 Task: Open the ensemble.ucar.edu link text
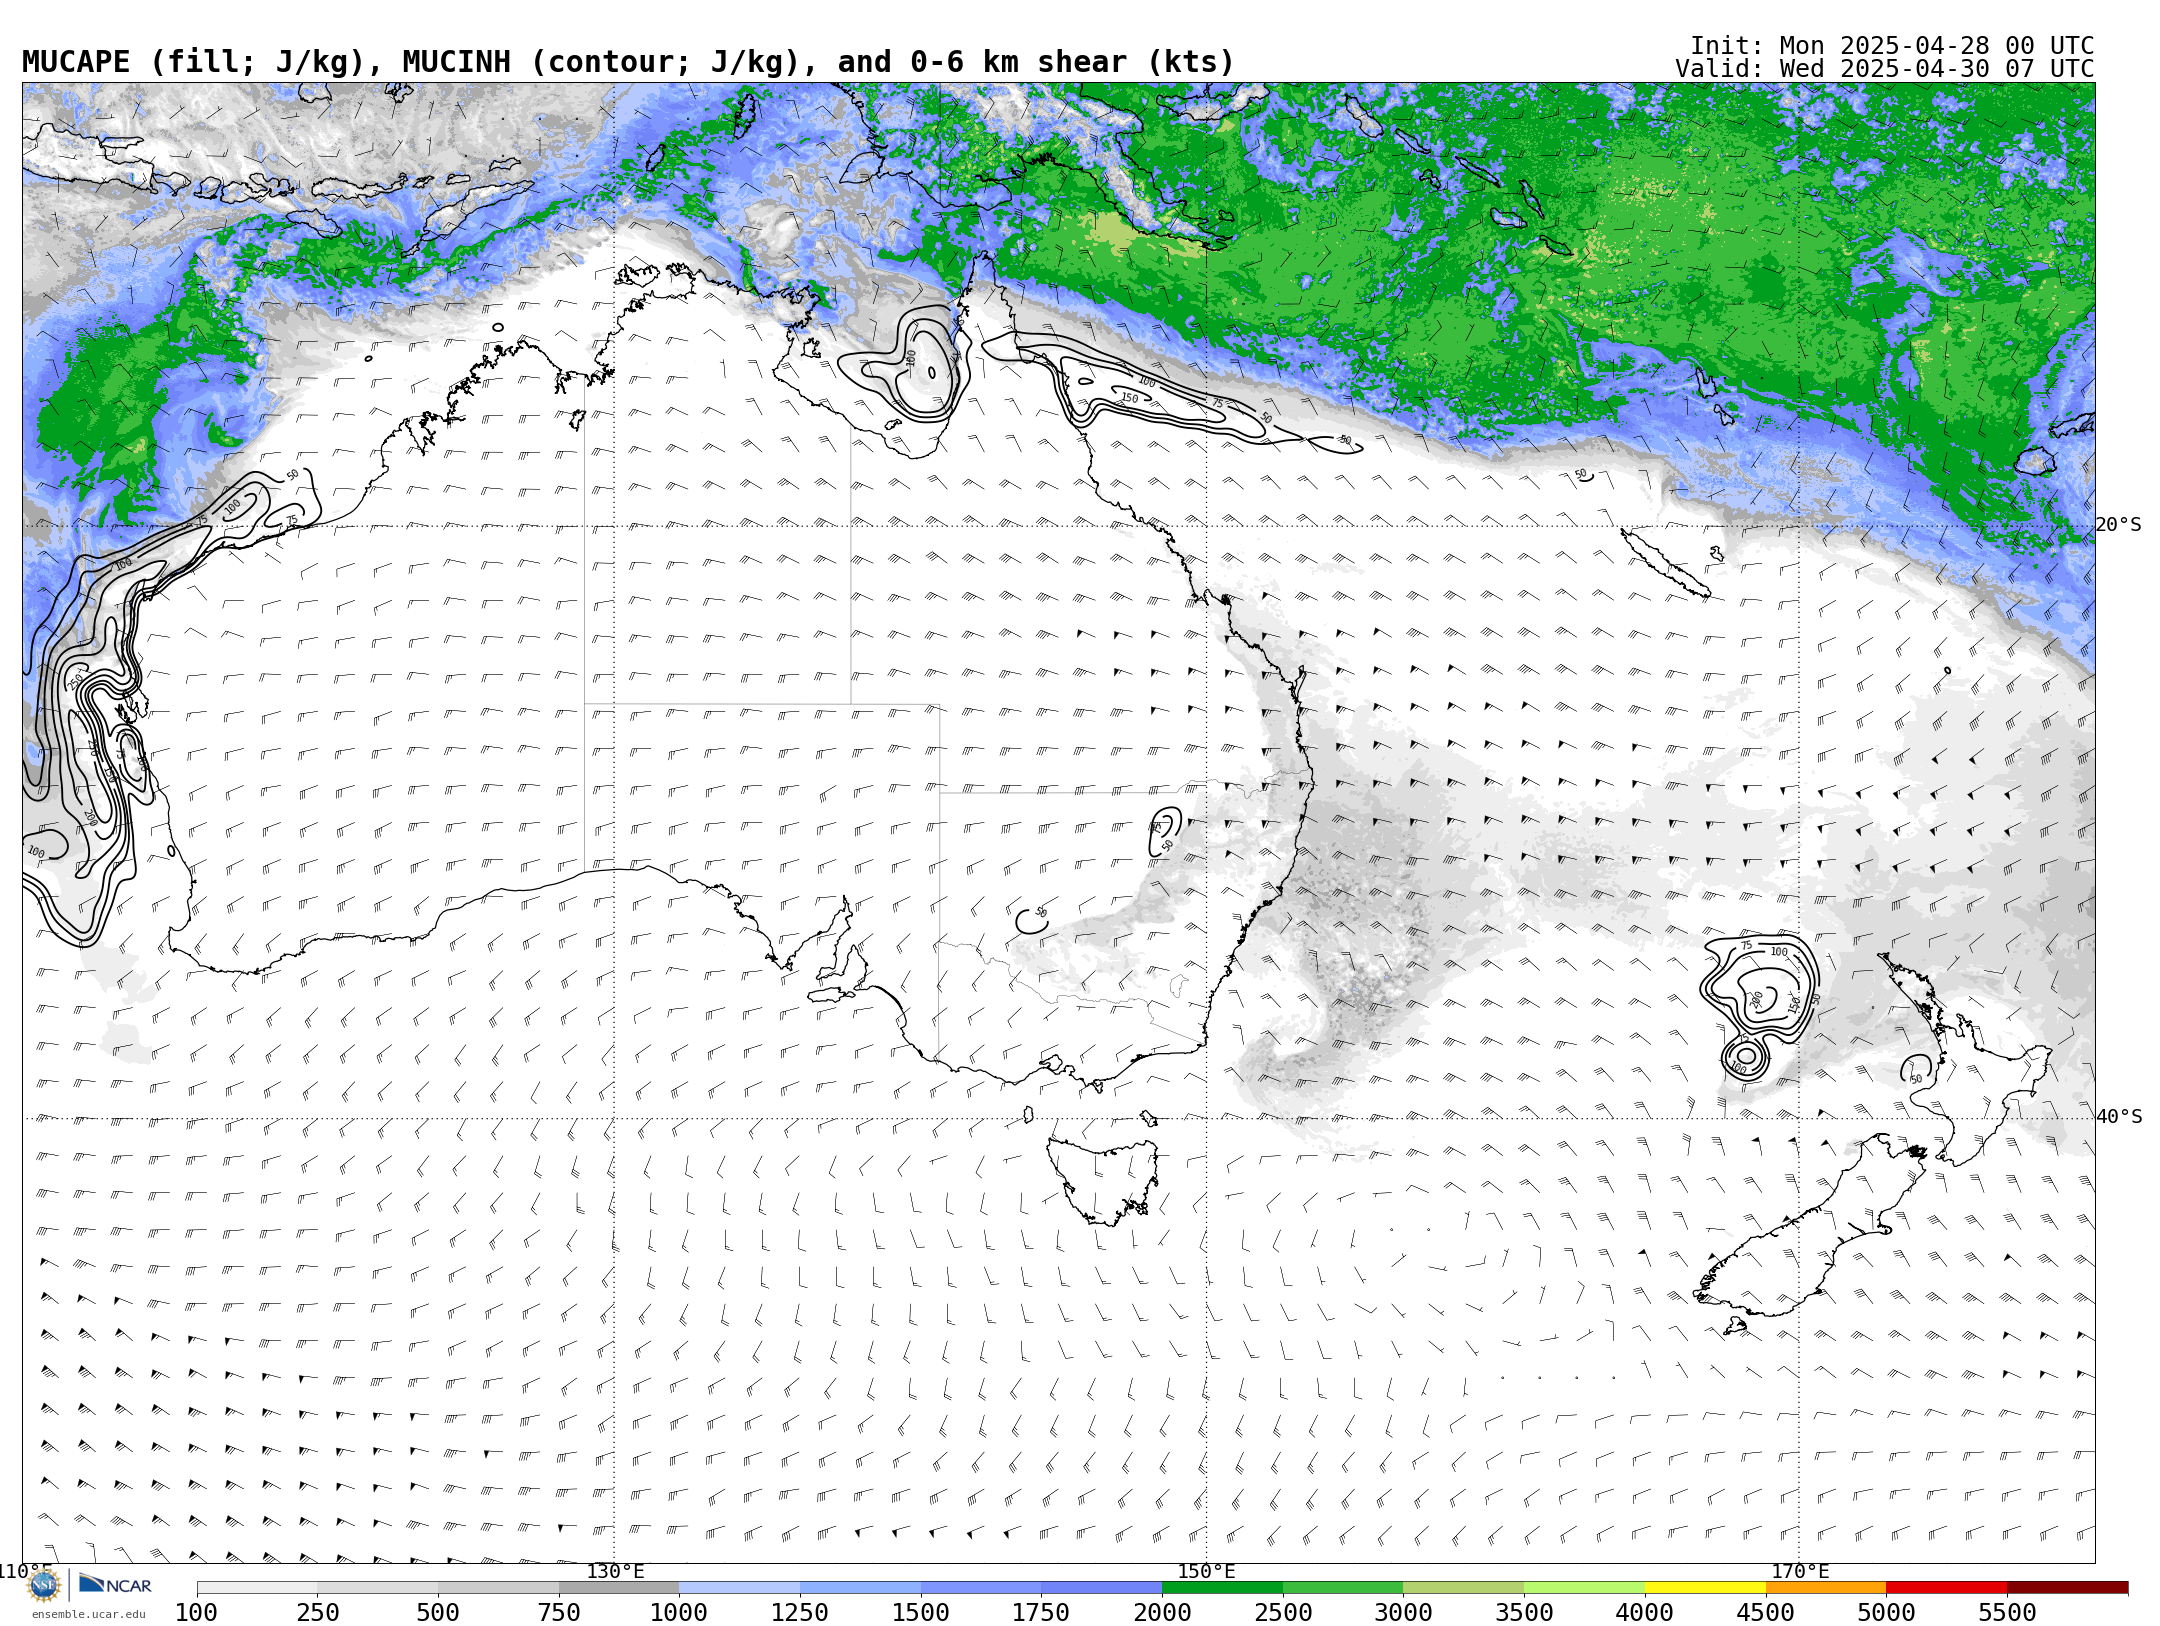click(88, 1614)
